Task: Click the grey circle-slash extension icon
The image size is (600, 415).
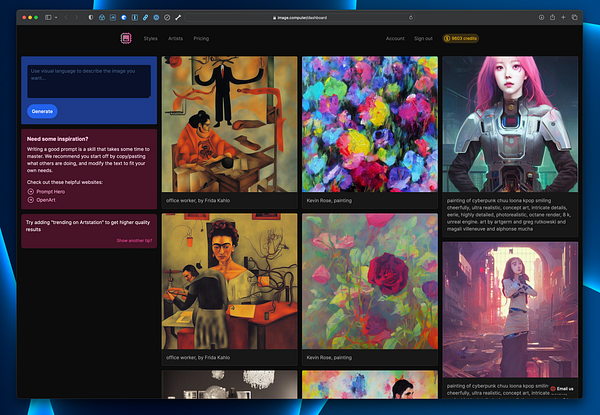Action: tap(167, 18)
